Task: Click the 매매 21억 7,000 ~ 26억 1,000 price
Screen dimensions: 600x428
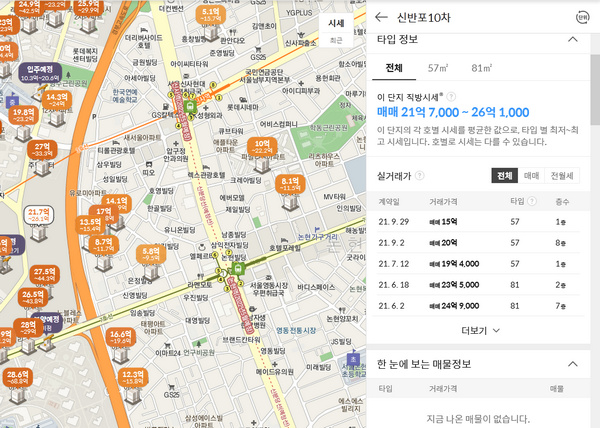Action: (x=453, y=112)
